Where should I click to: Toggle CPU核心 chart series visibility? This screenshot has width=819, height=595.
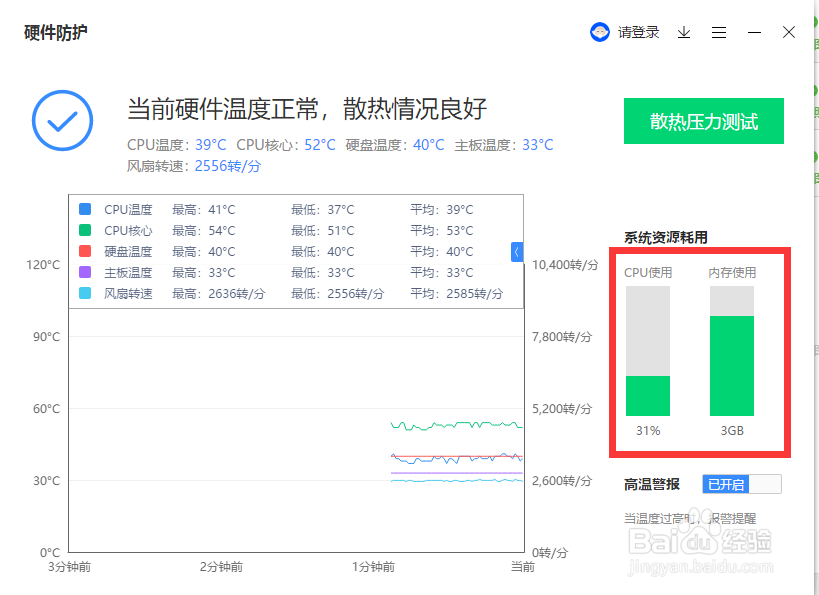84,230
